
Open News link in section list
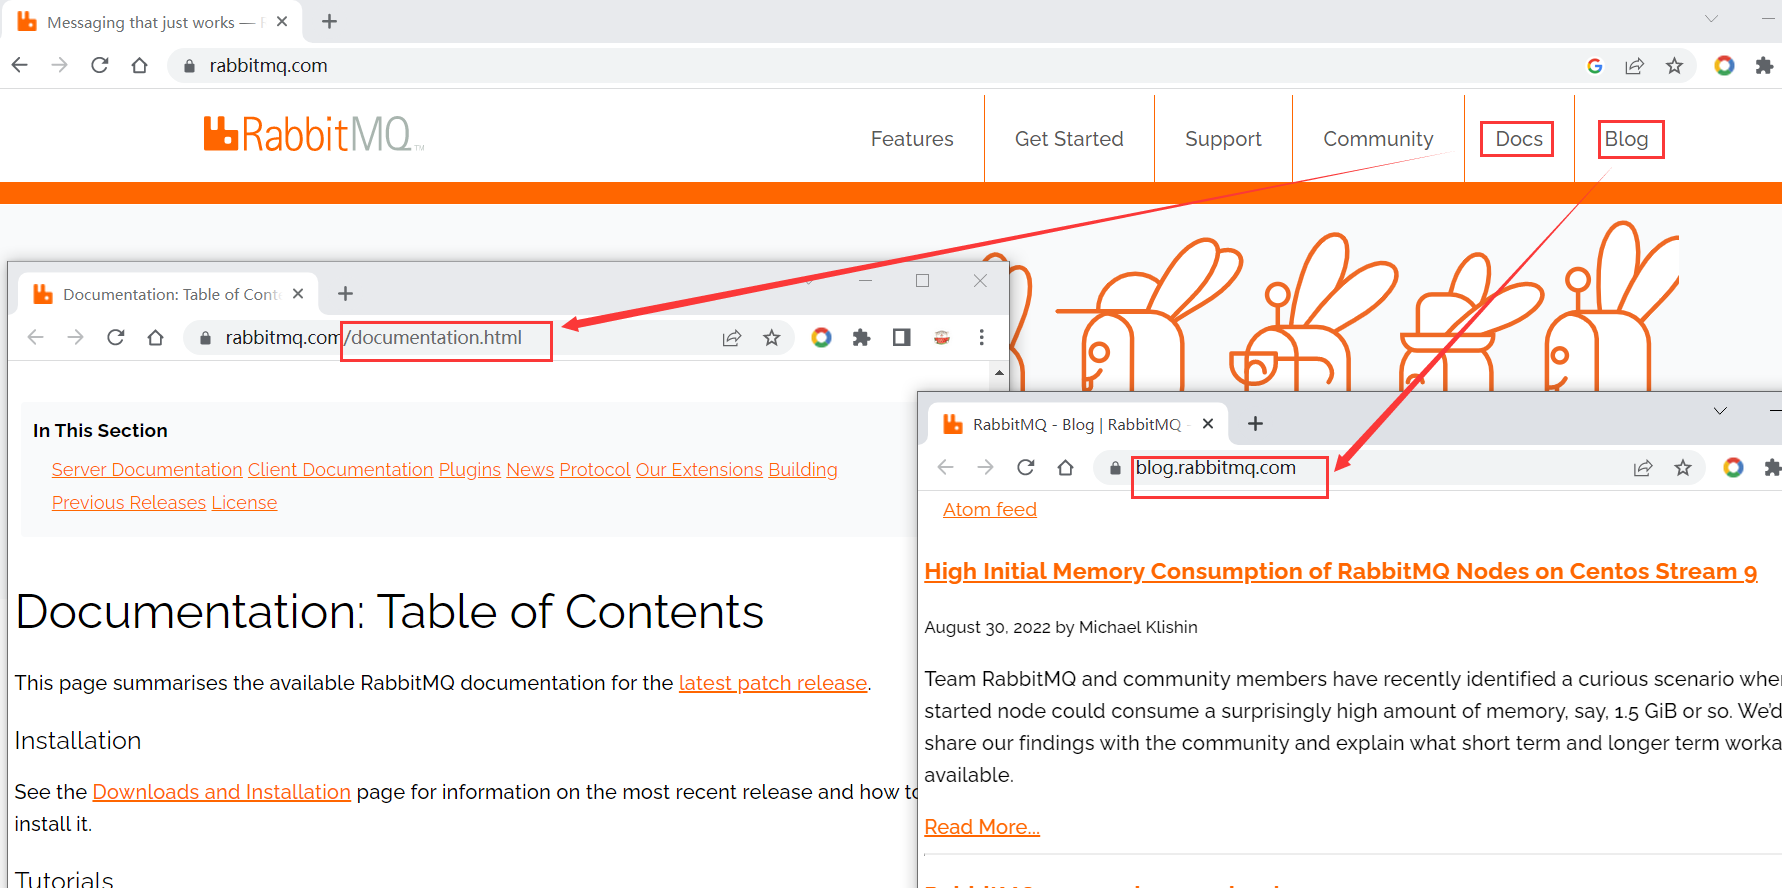click(x=530, y=470)
